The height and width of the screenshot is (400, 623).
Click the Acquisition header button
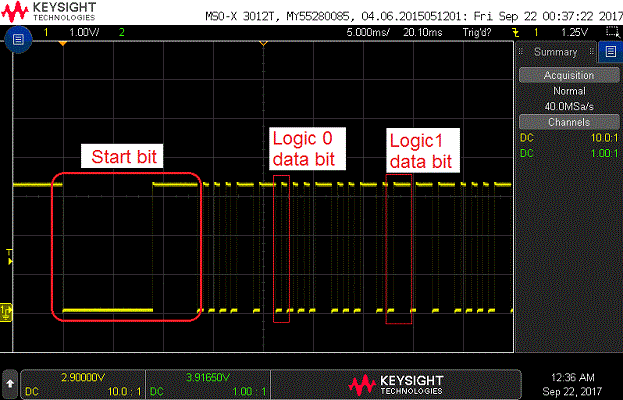point(569,75)
